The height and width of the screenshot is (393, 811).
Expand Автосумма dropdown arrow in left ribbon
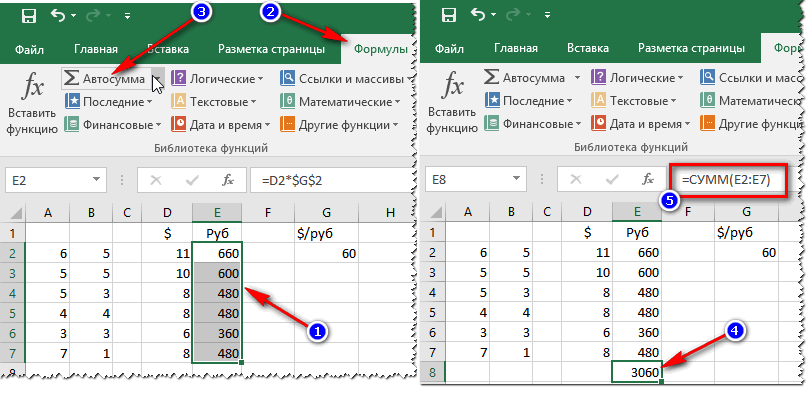coord(157,79)
